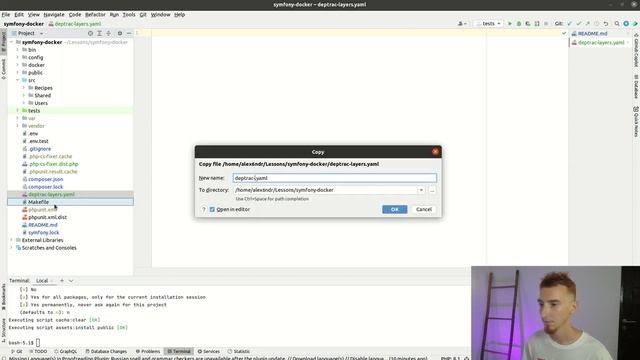Click the green arrow icon at toolbar end
The image size is (640, 360).
pos(635,24)
